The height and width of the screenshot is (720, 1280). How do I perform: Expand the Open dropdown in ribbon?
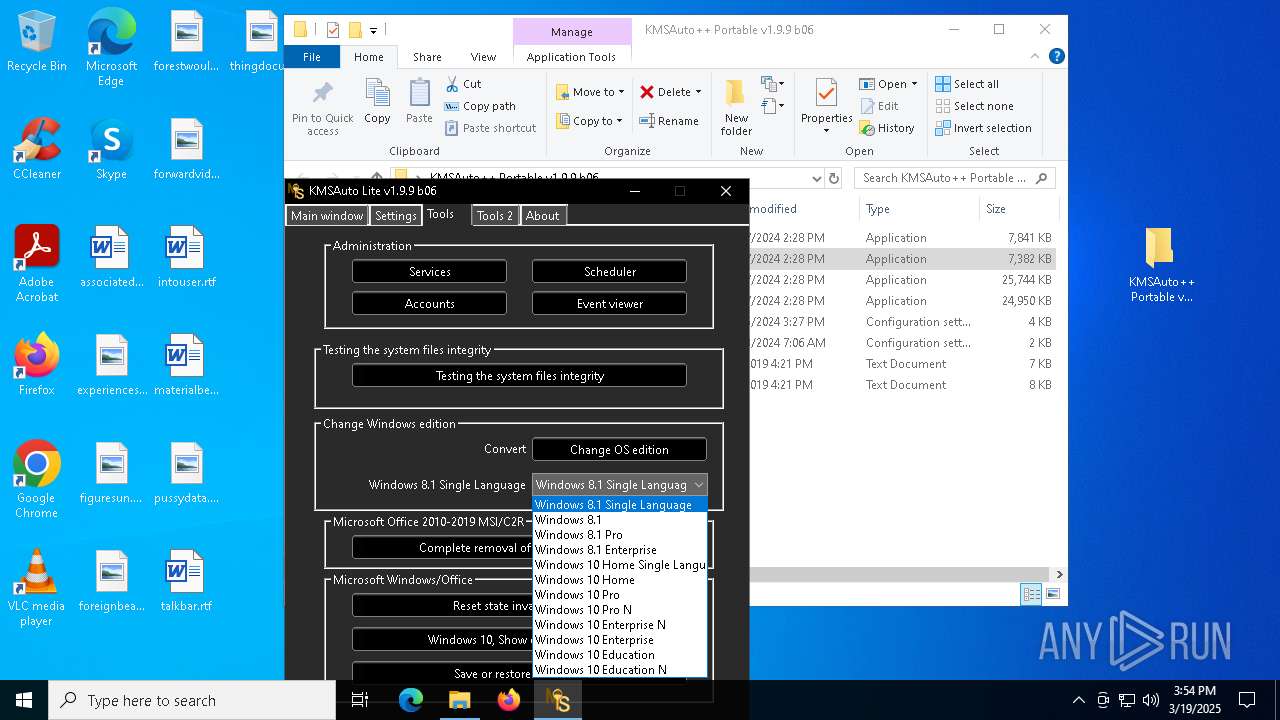tap(914, 84)
